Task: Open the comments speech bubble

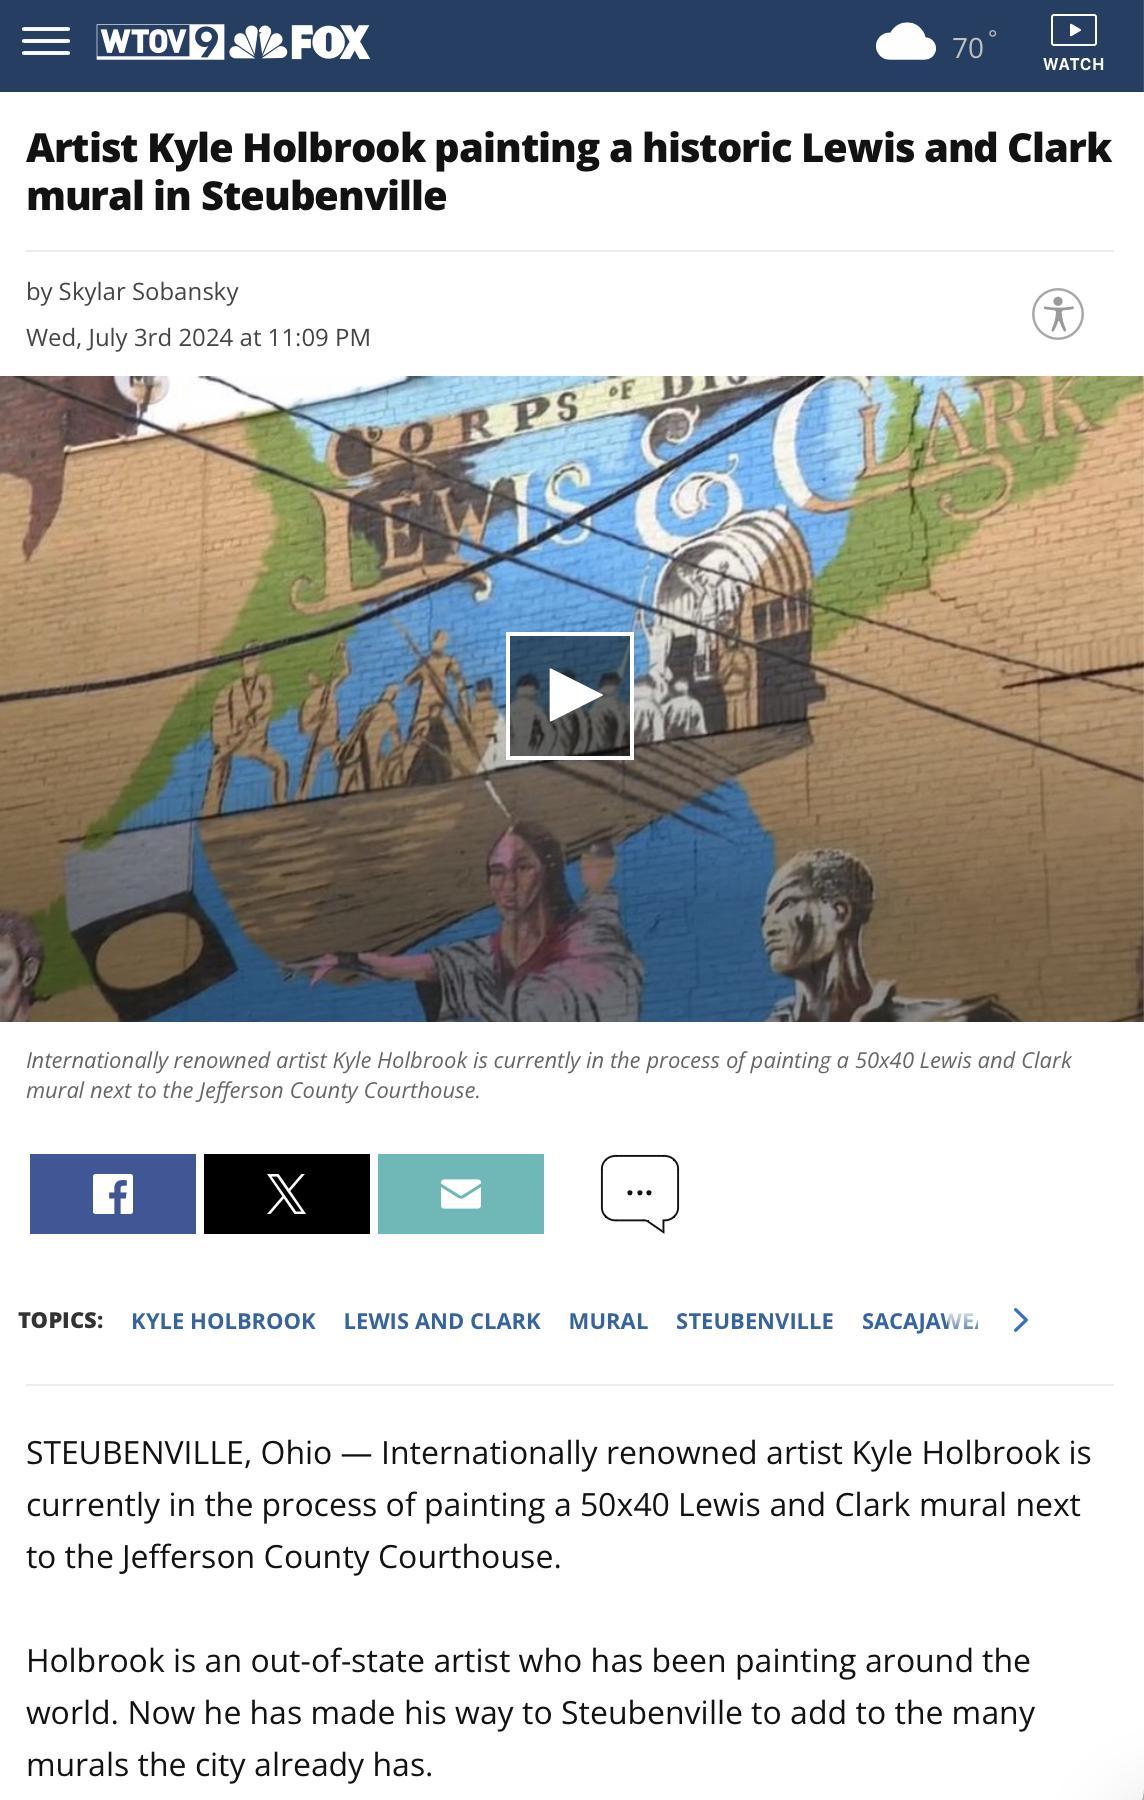Action: [x=640, y=1193]
